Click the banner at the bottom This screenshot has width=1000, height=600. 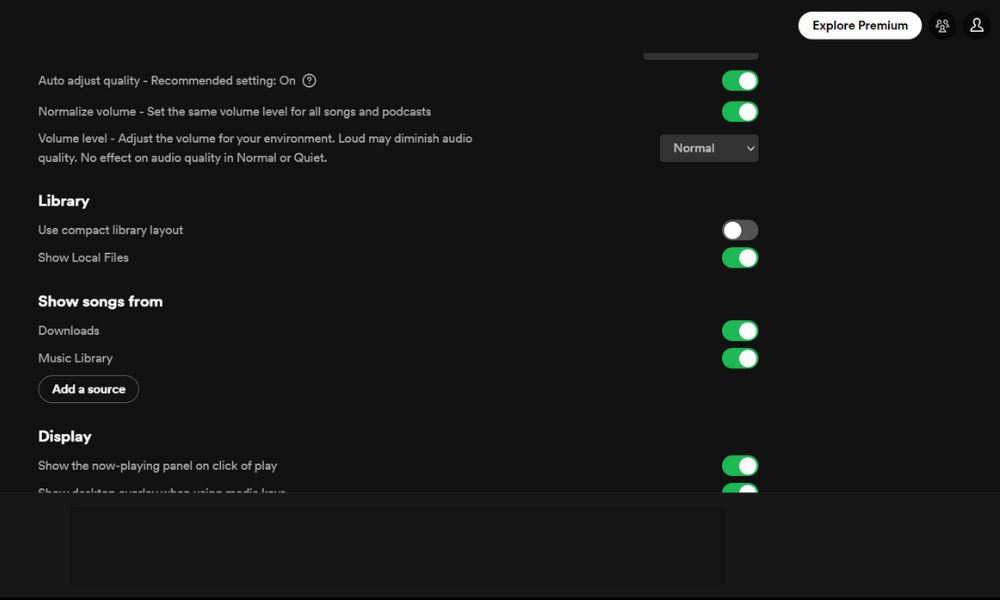tap(397, 545)
